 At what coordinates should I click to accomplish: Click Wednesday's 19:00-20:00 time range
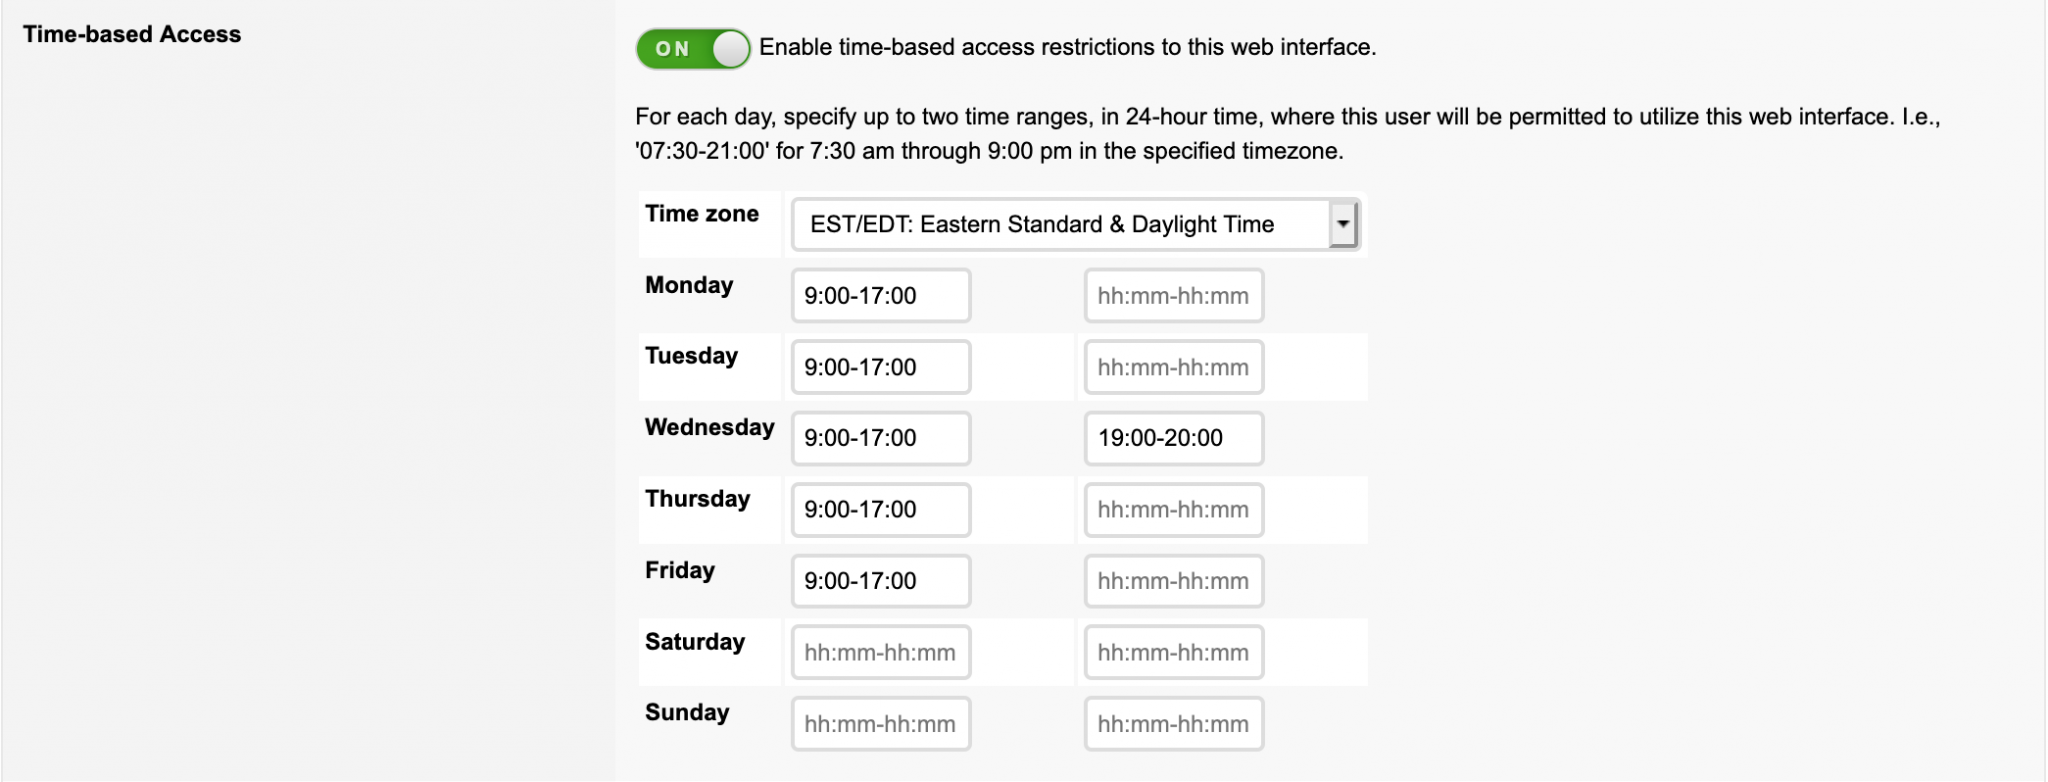pos(1172,437)
